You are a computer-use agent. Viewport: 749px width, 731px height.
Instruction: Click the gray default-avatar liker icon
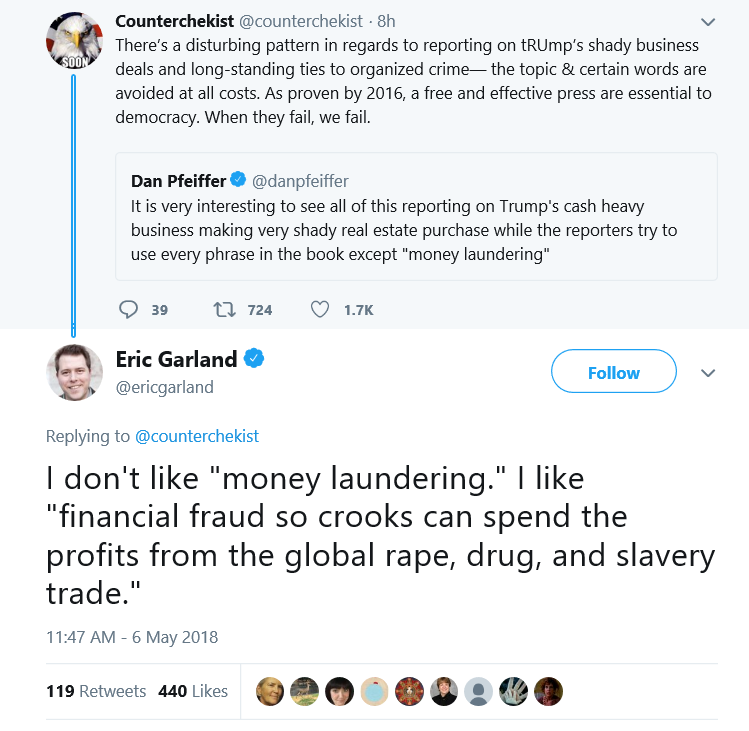point(479,691)
